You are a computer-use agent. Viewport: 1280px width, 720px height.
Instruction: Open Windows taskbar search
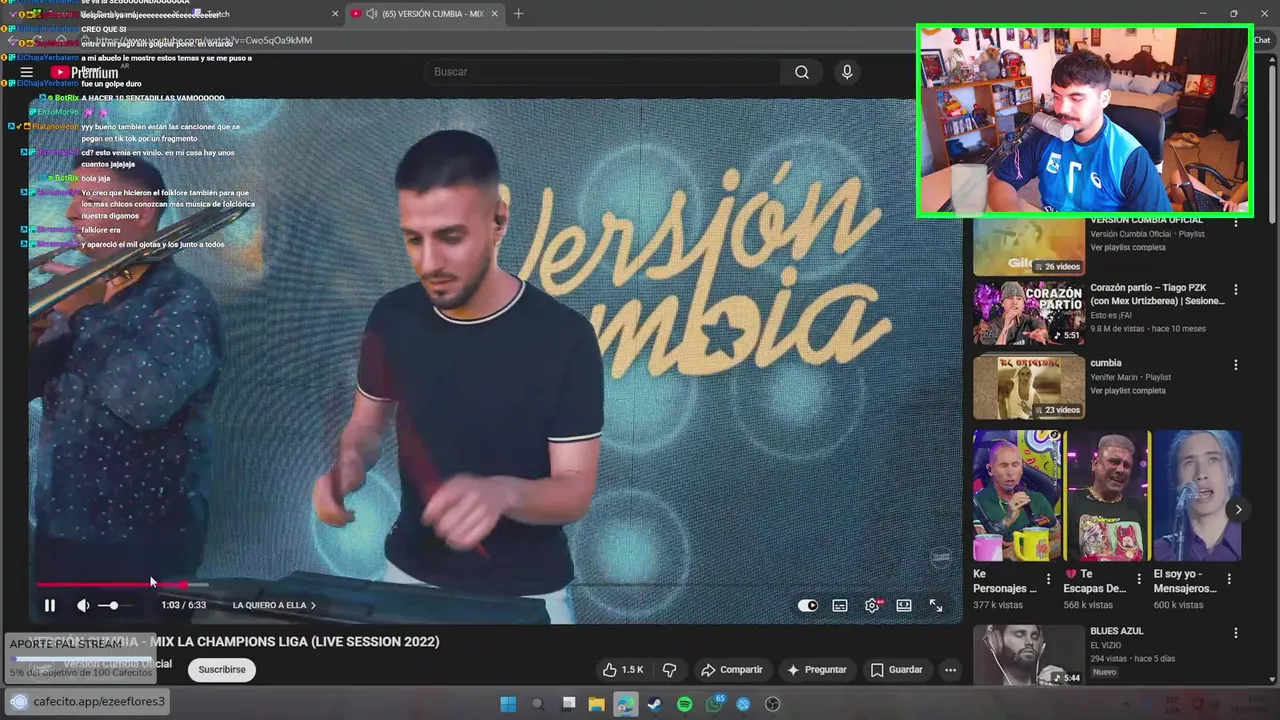click(x=538, y=704)
